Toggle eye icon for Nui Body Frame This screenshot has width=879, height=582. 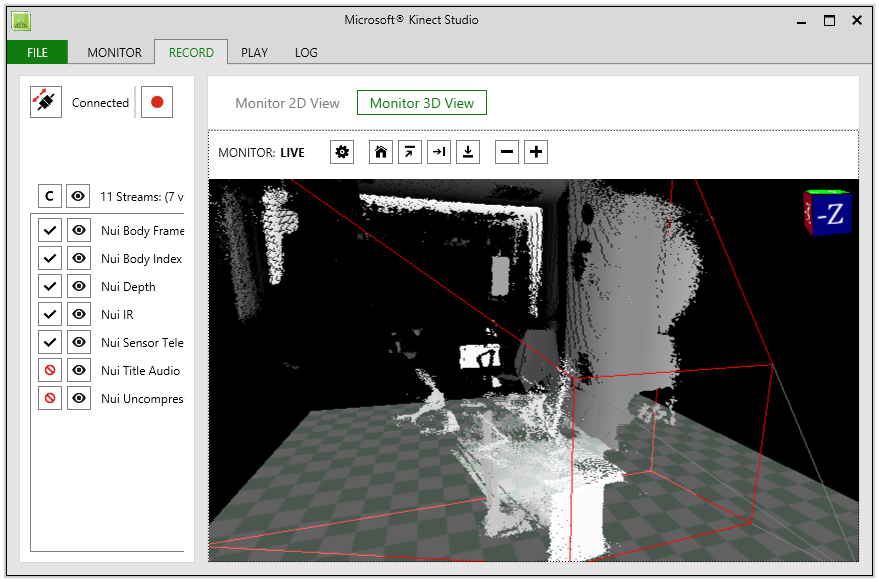pos(79,230)
